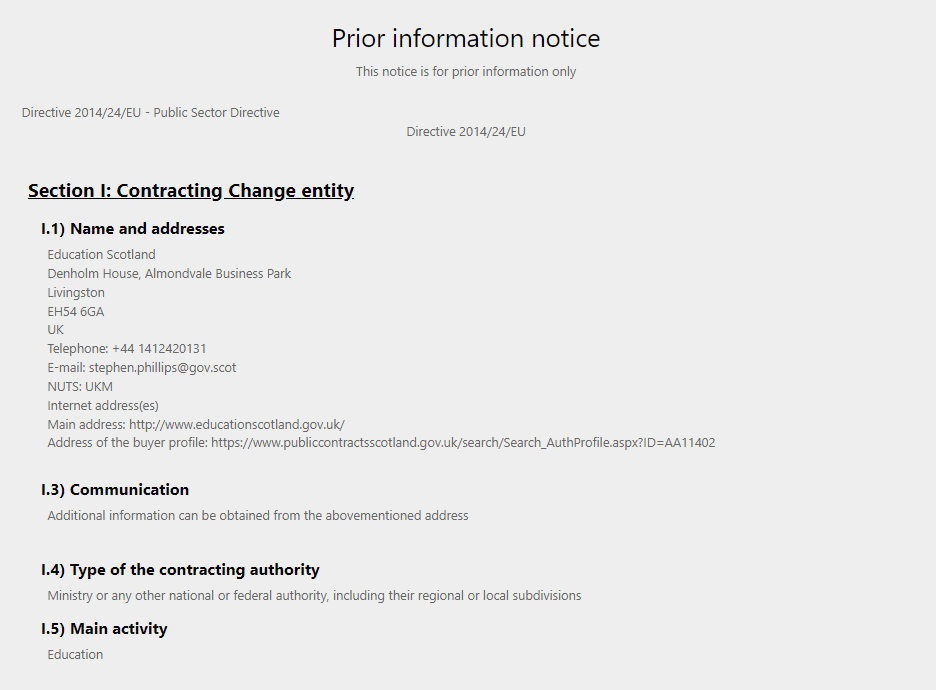The image size is (936, 690).
Task: Click the I.4) Type of the contracting authority heading
Action: click(x=180, y=570)
